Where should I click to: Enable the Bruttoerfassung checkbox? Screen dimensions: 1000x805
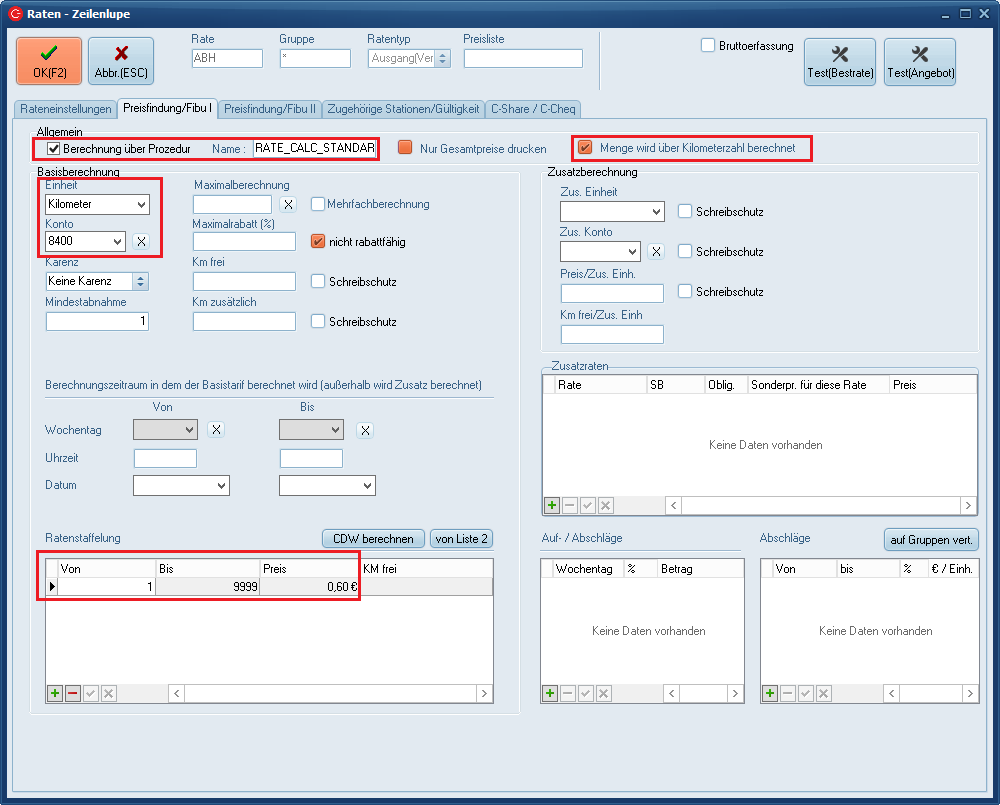tap(708, 45)
